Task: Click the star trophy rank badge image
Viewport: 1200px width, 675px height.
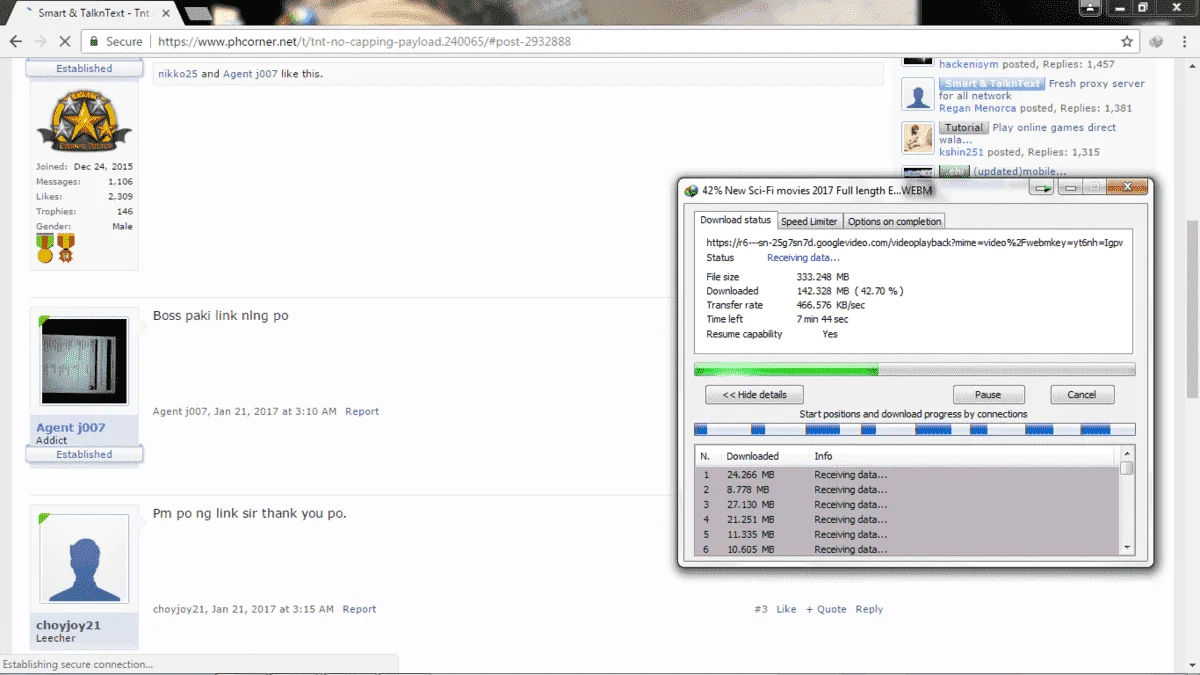Action: point(84,120)
